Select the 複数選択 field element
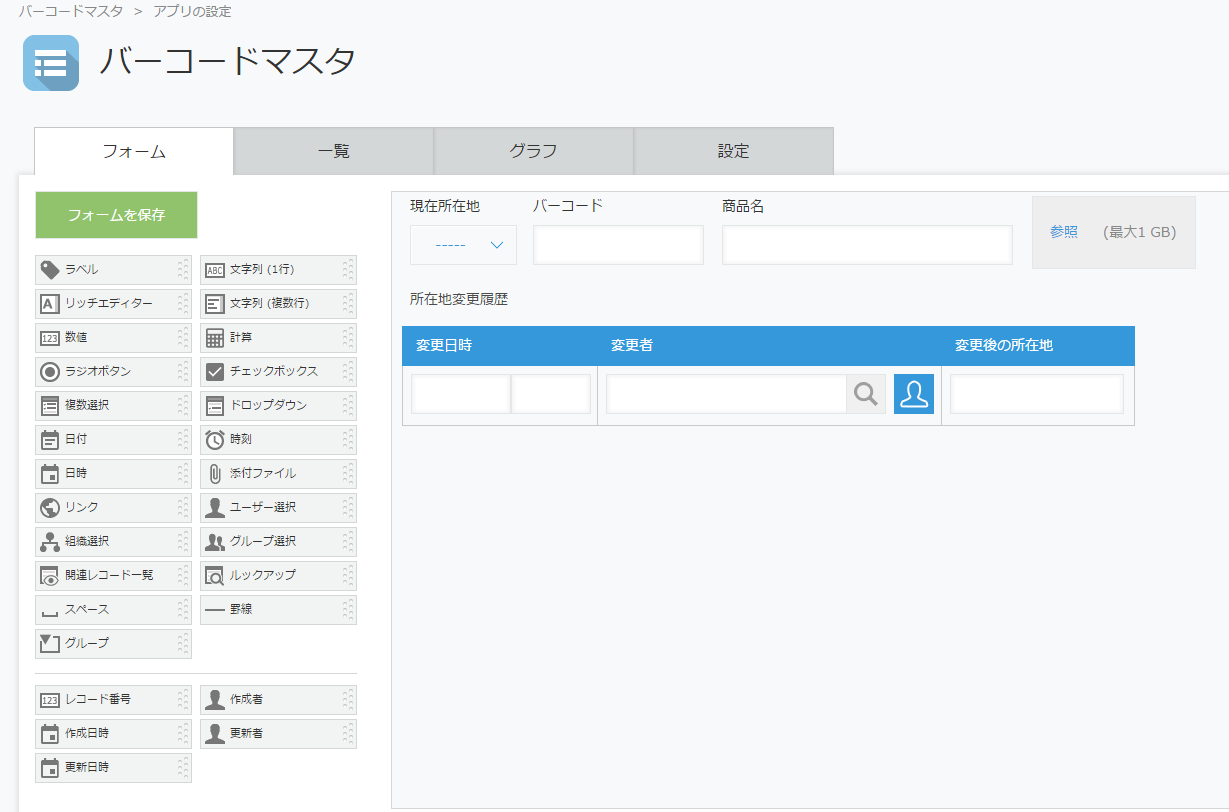The width and height of the screenshot is (1229, 812). [113, 406]
